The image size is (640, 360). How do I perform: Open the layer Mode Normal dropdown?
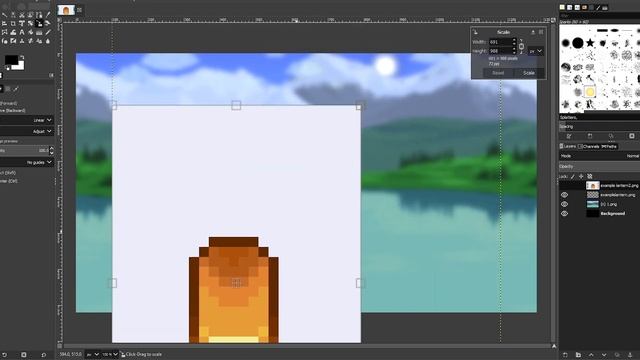[x=600, y=156]
